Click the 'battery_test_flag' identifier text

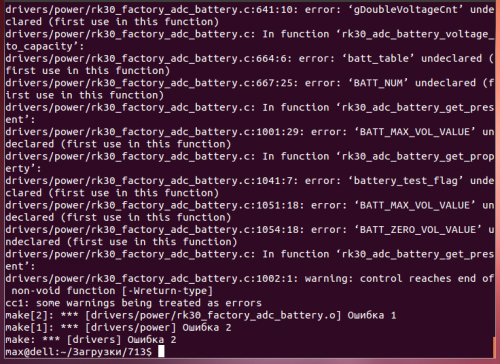click(x=406, y=181)
